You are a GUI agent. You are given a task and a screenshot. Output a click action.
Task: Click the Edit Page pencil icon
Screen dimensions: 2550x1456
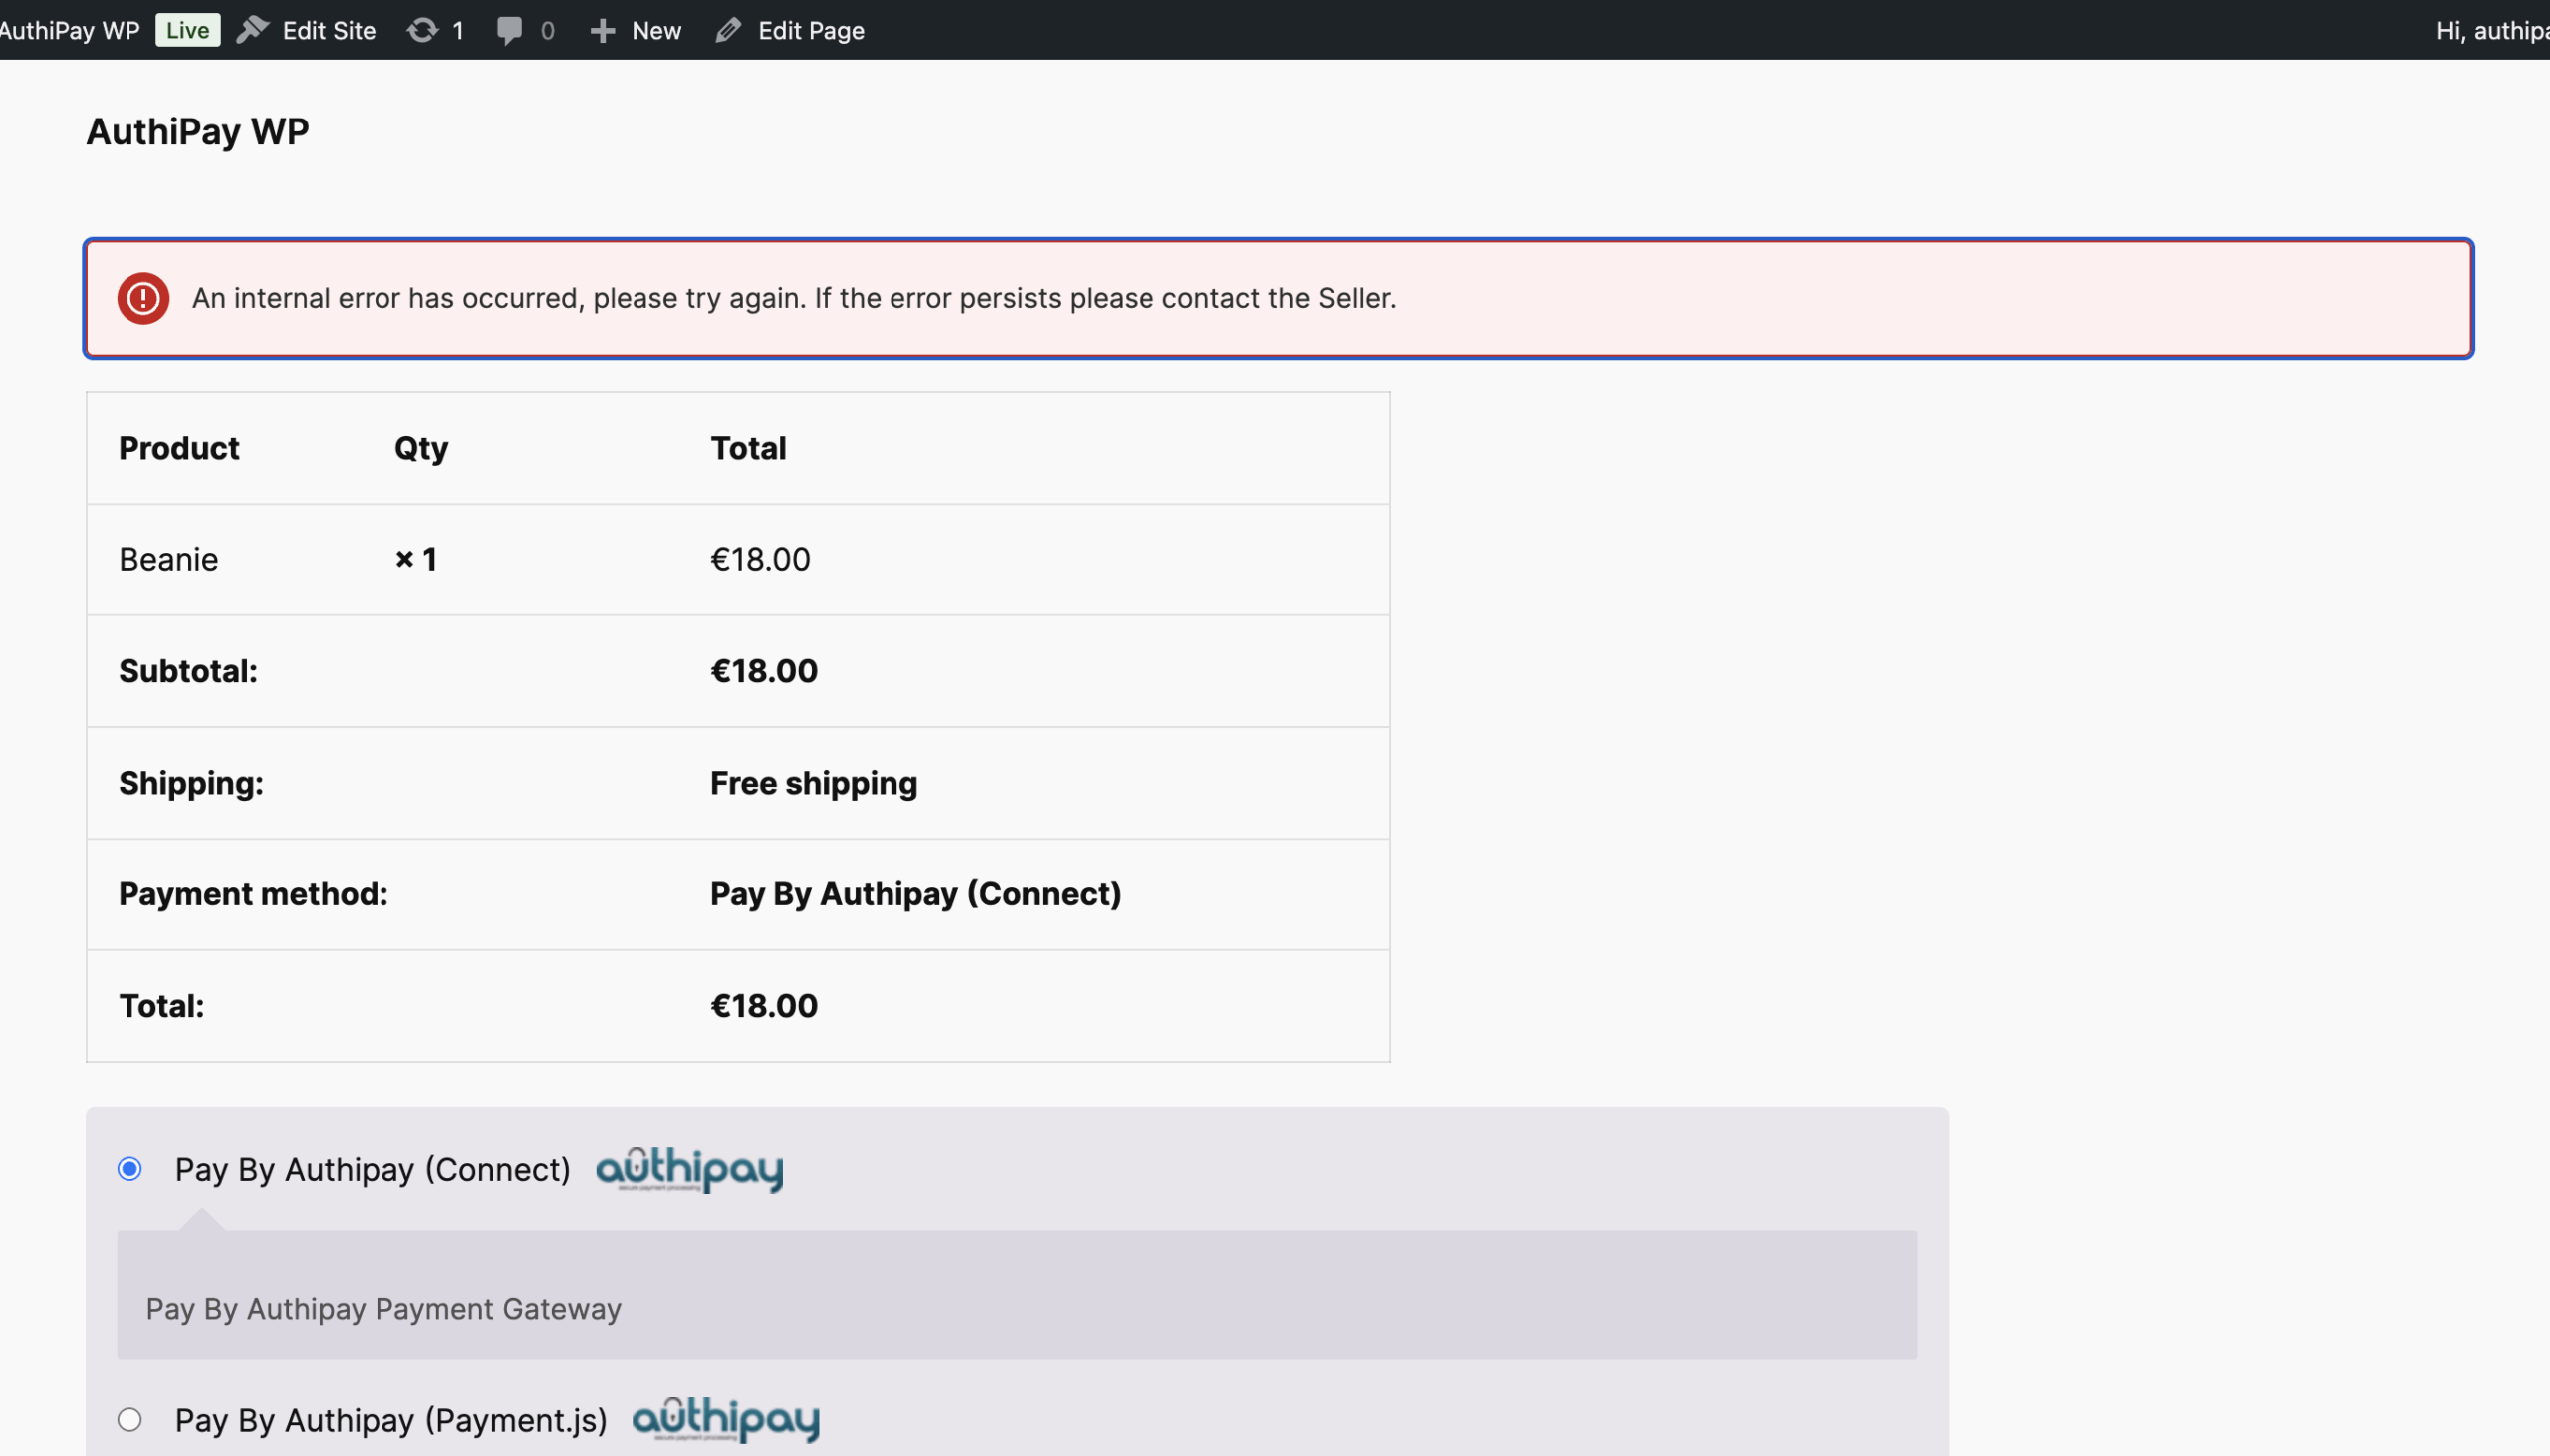(x=728, y=31)
